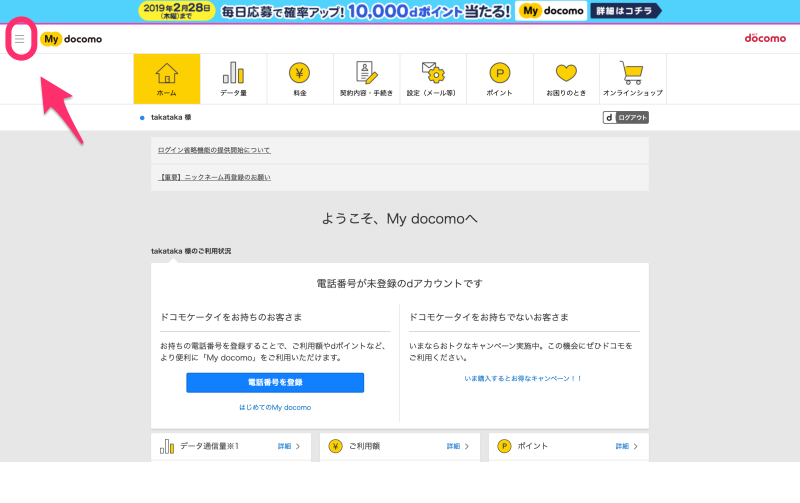The height and width of the screenshot is (503, 800).
Task: Click ドコモケータイをお持ちでないお客さま heading
Action: click(x=489, y=317)
